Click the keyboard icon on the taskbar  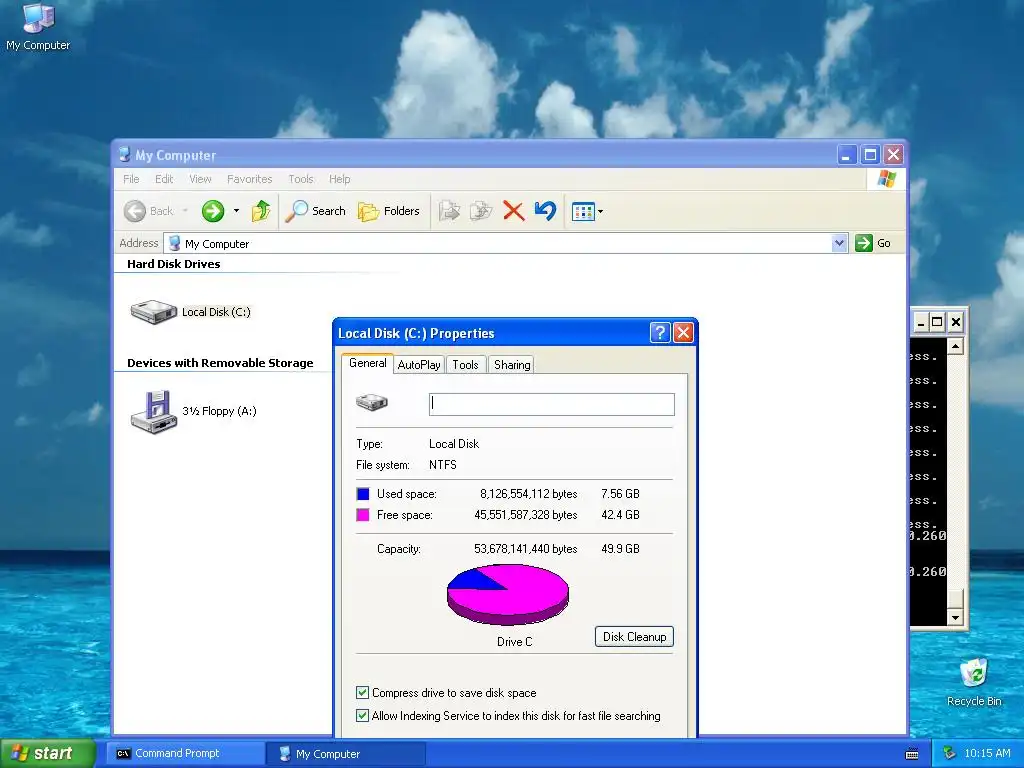click(x=912, y=754)
